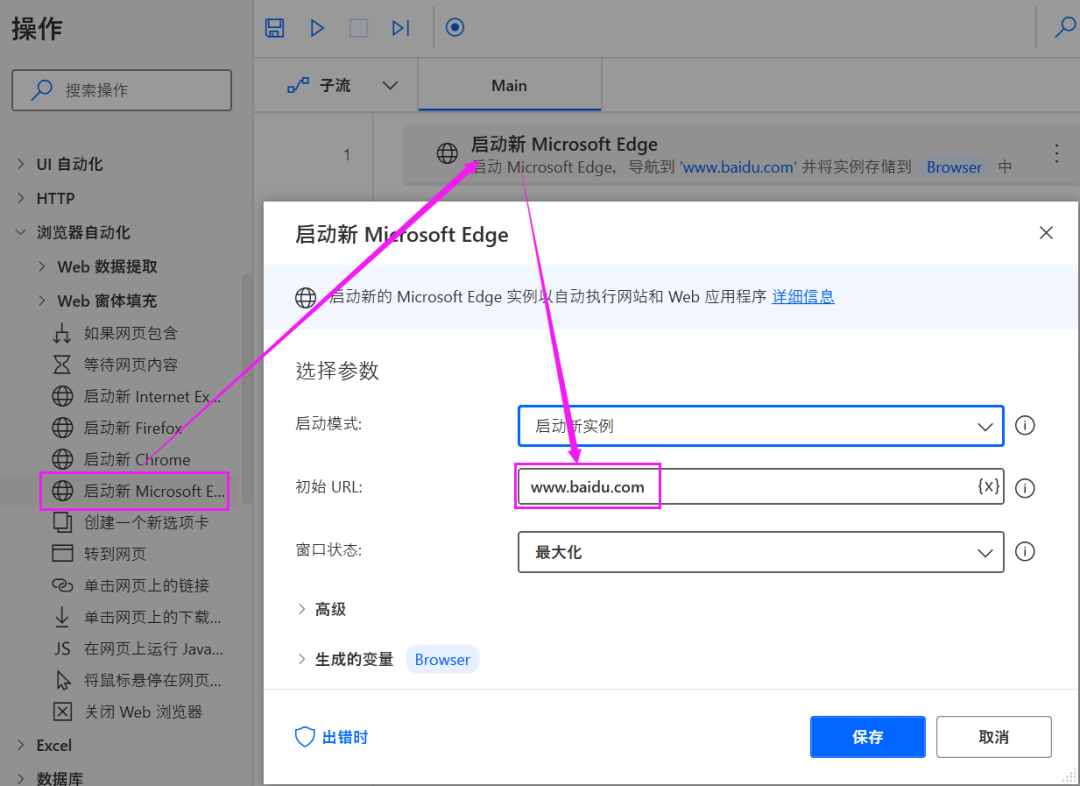Expand the Web 窗体填充 subgroup
Image resolution: width=1080 pixels, height=786 pixels.
pos(41,300)
